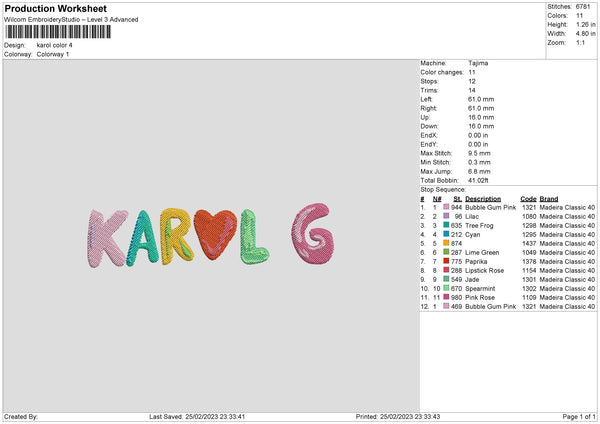Viewport: 600px width, 424px height.
Task: Click the Left value 61.0 mm
Action: 481,99
